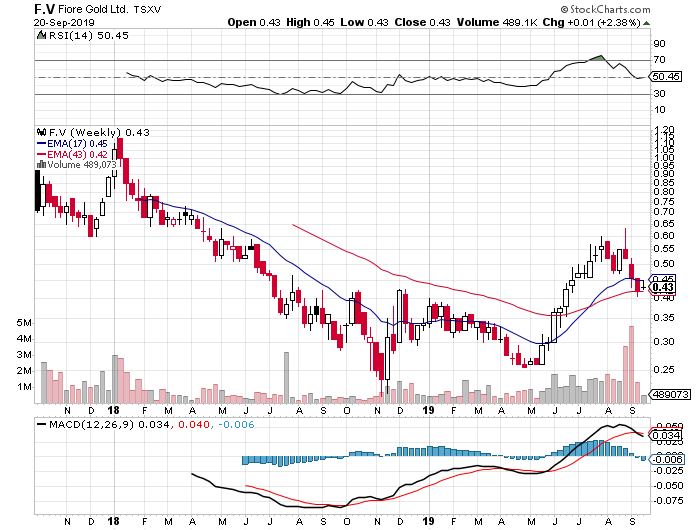Viewport: 700px width, 530px height.
Task: Click the Volume legend bar icon
Action: tap(40, 165)
